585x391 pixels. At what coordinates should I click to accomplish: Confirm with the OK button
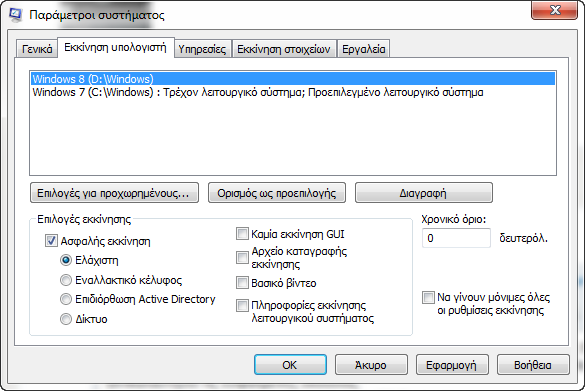point(290,365)
